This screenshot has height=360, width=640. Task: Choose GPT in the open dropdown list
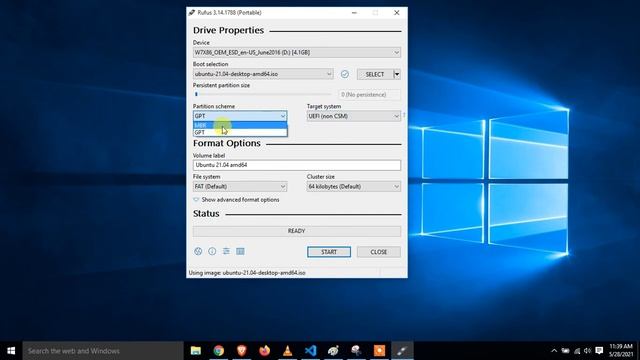pyautogui.click(x=240, y=133)
